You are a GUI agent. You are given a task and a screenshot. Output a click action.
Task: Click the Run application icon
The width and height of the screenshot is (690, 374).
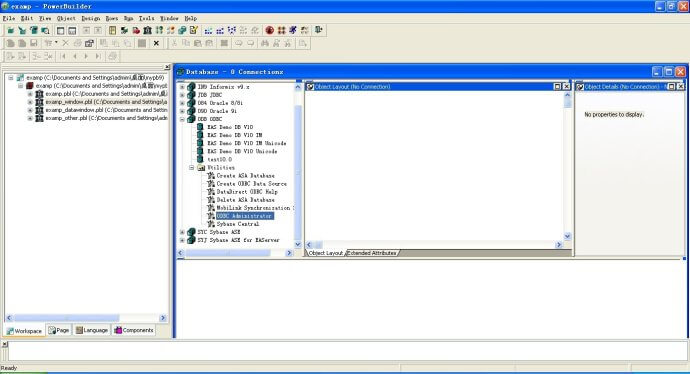coord(293,30)
